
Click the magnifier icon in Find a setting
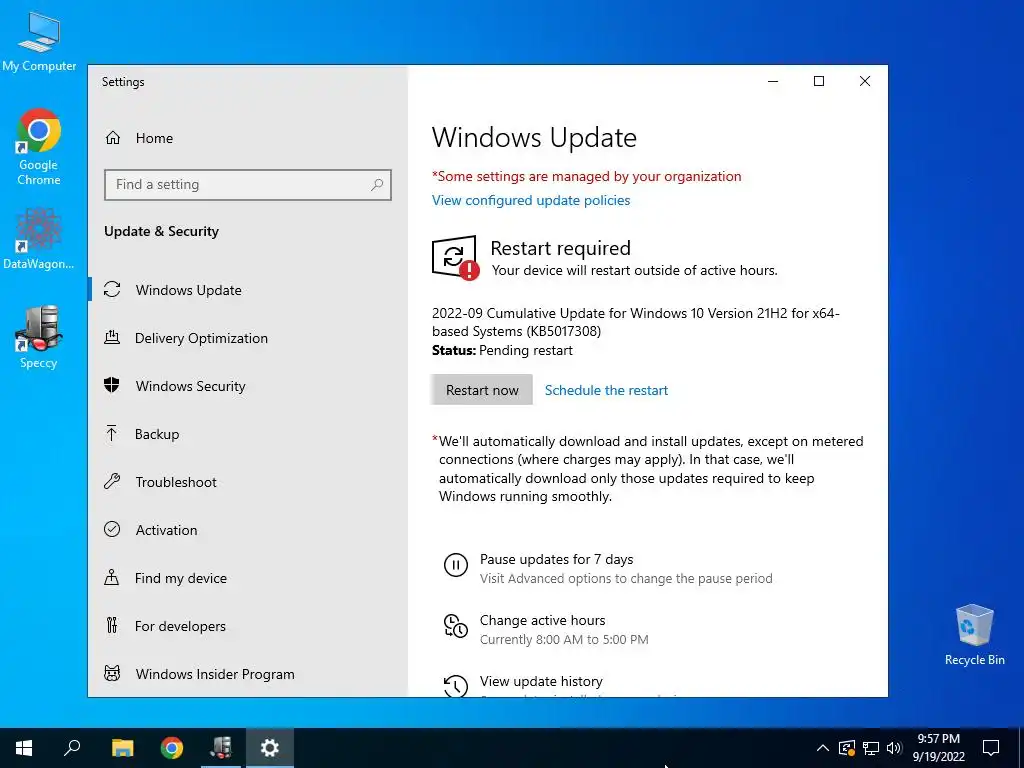(377, 185)
